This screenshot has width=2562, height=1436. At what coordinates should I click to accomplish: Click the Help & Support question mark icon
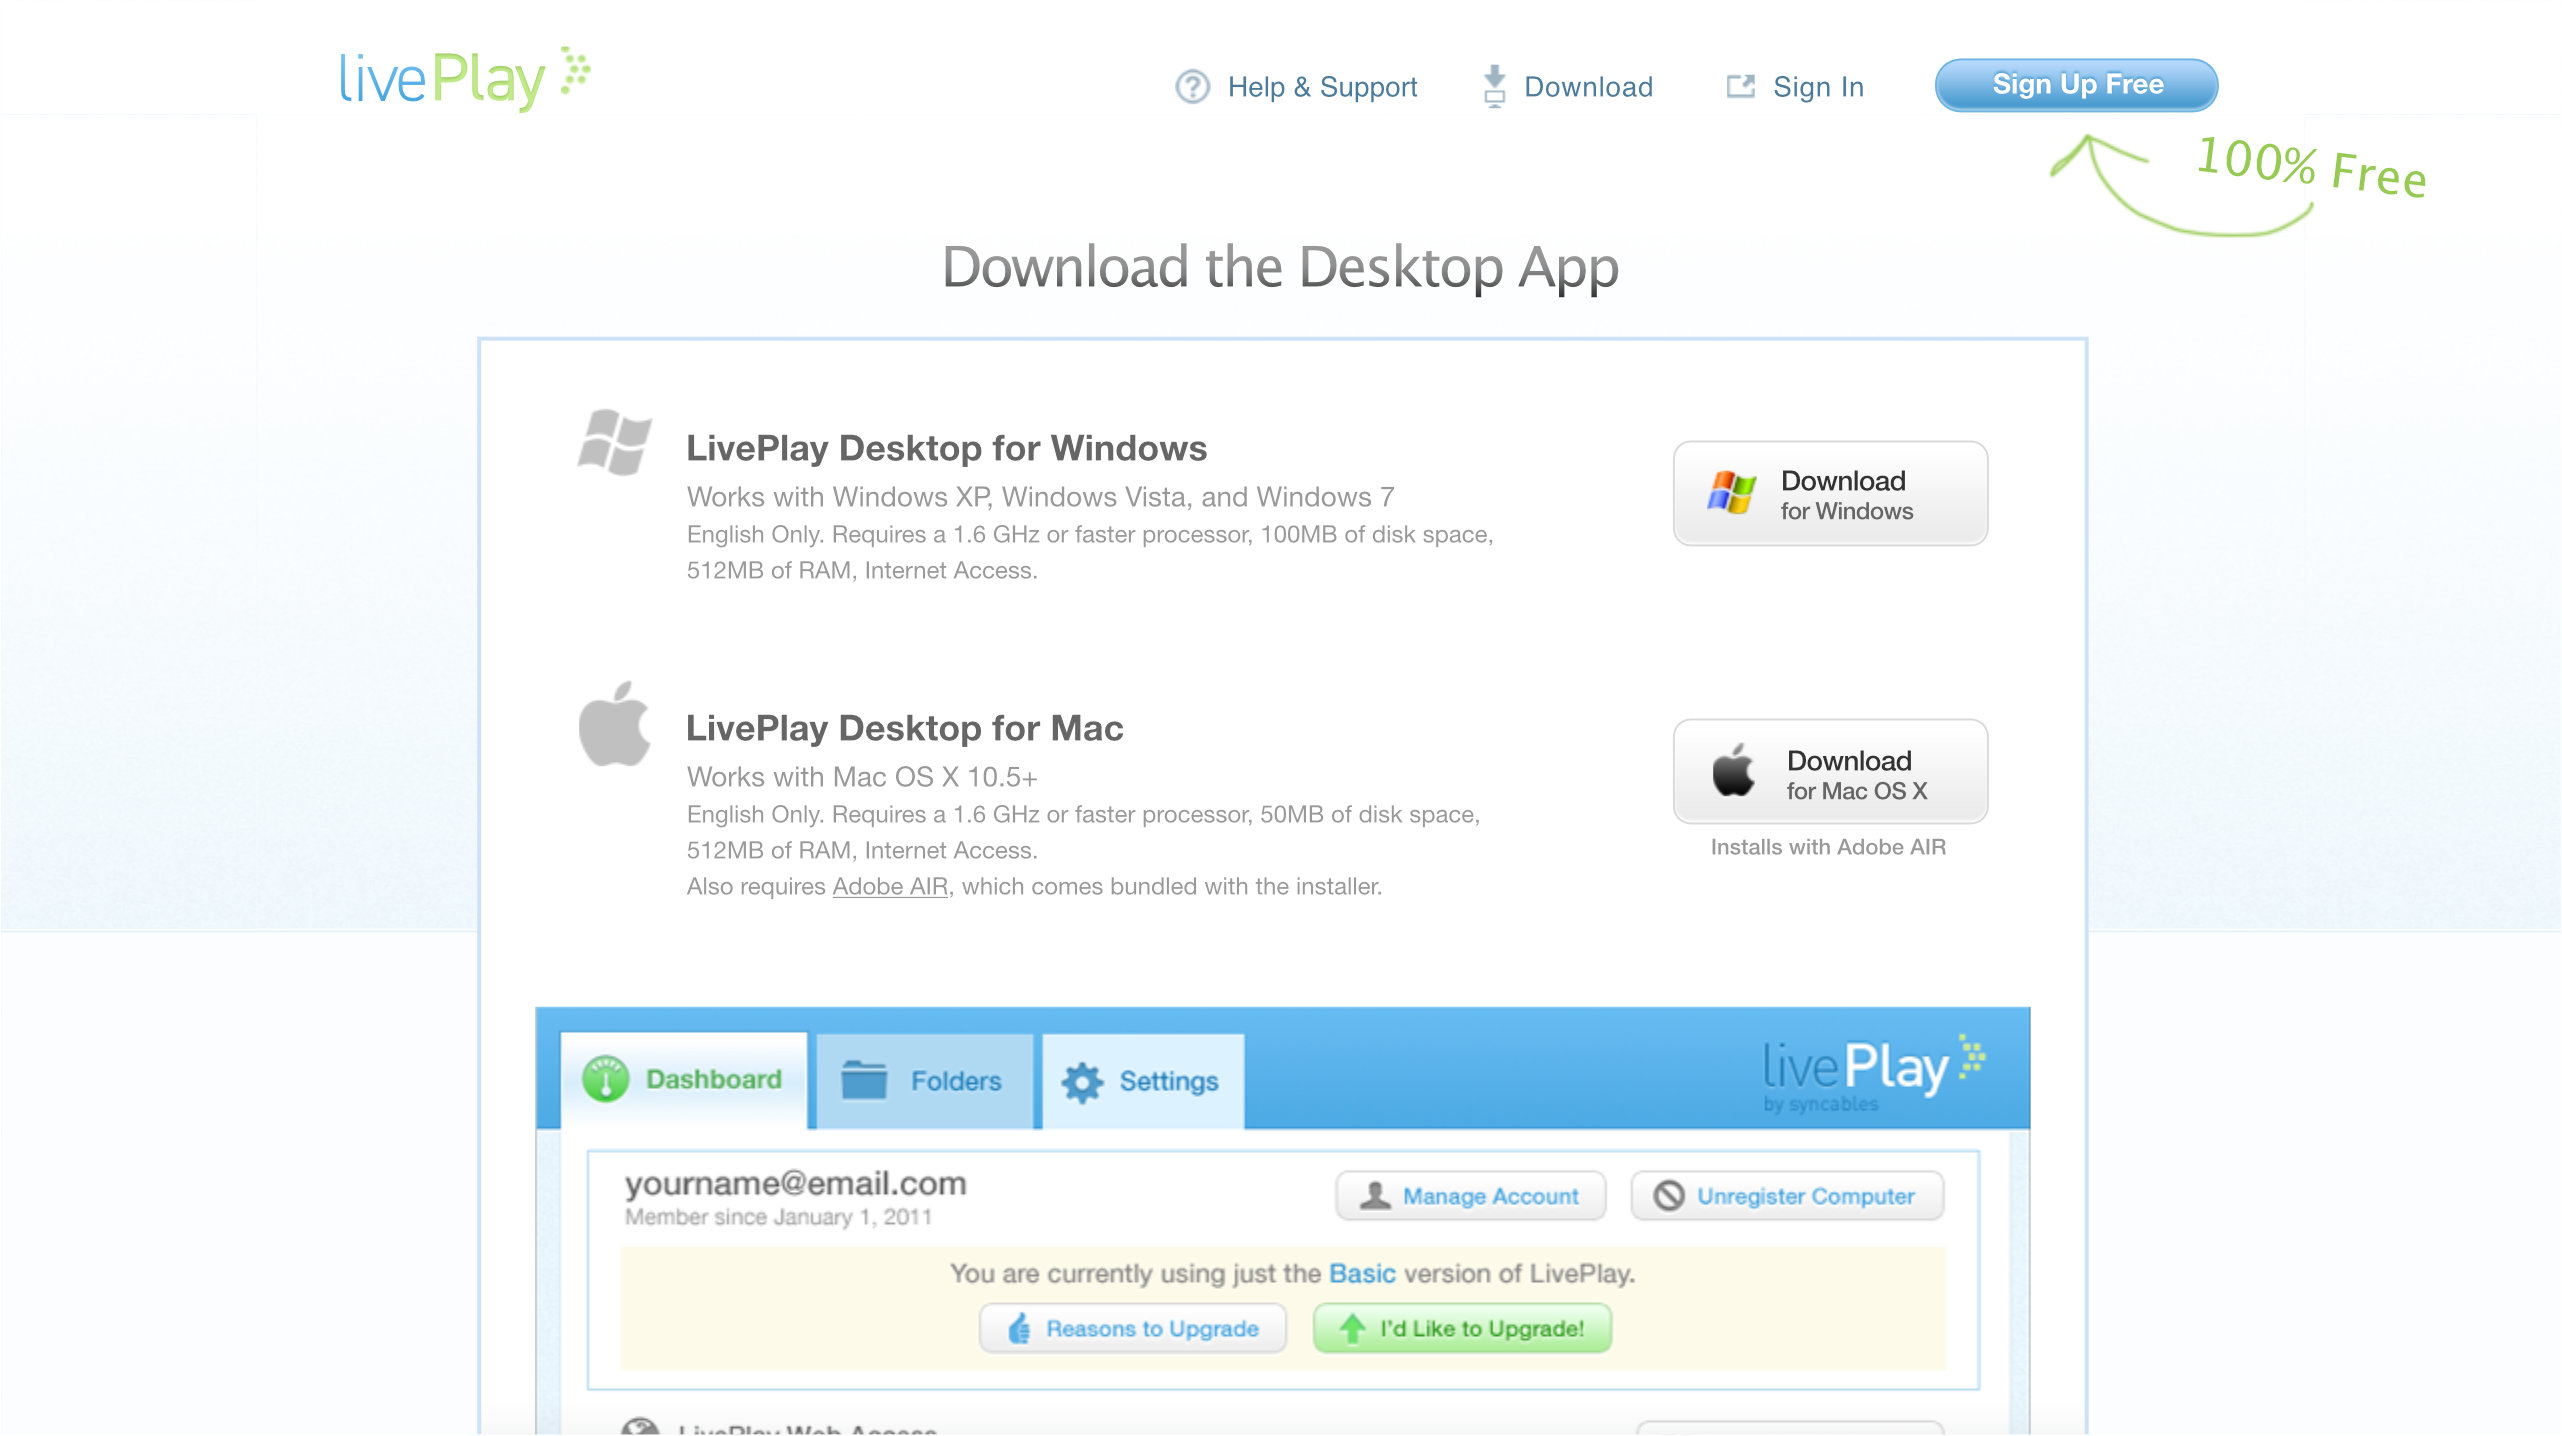point(1192,87)
